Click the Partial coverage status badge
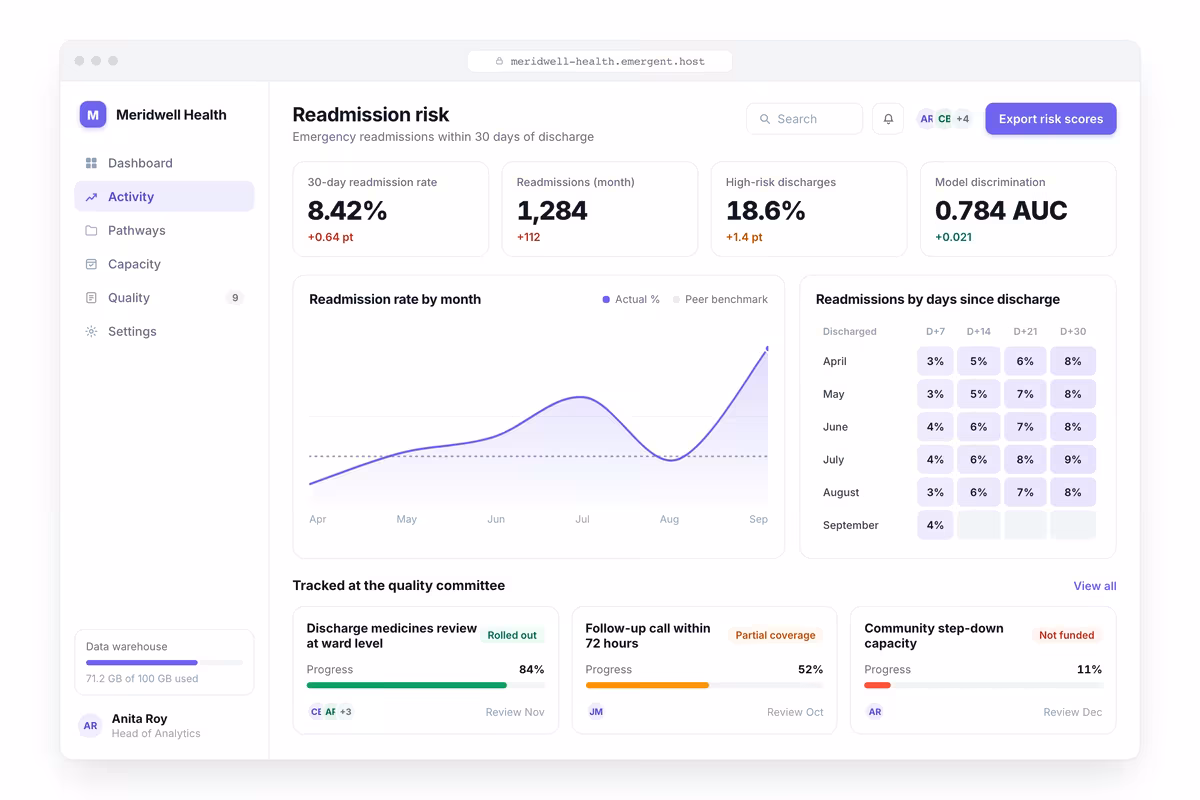Image resolution: width=1200 pixels, height=800 pixels. click(x=775, y=635)
